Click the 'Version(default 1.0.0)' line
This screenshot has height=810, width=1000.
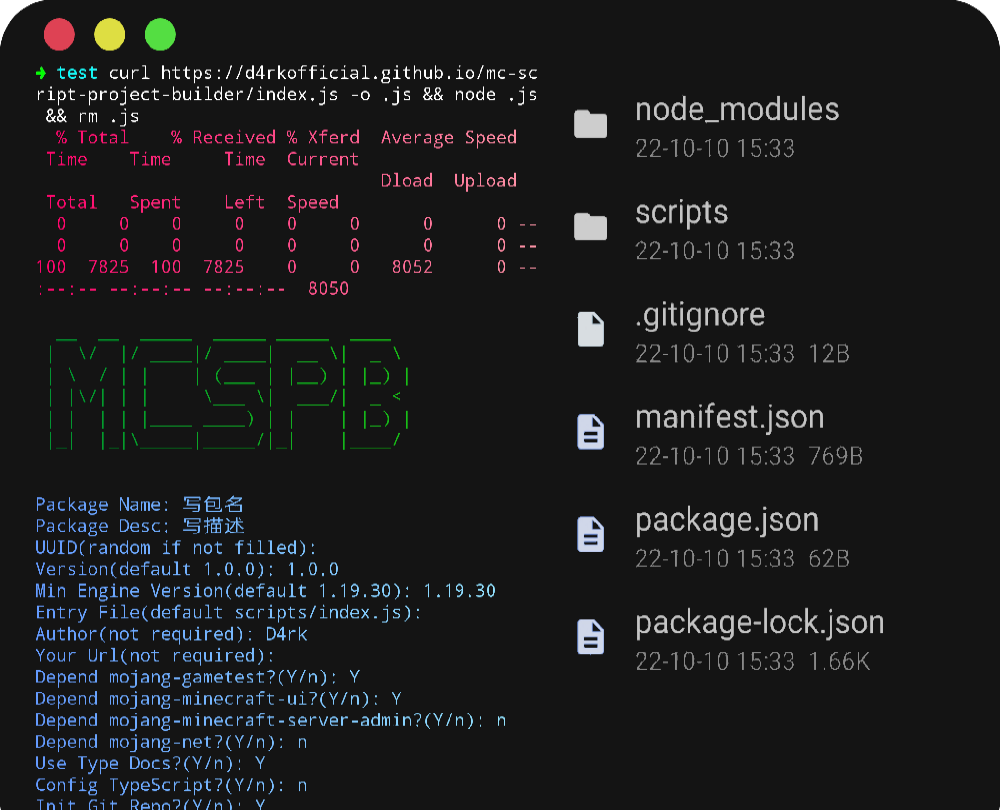[187, 569]
